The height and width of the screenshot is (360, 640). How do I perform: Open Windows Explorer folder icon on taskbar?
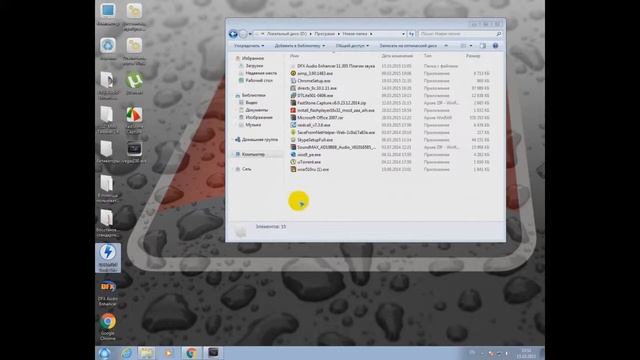click(146, 353)
